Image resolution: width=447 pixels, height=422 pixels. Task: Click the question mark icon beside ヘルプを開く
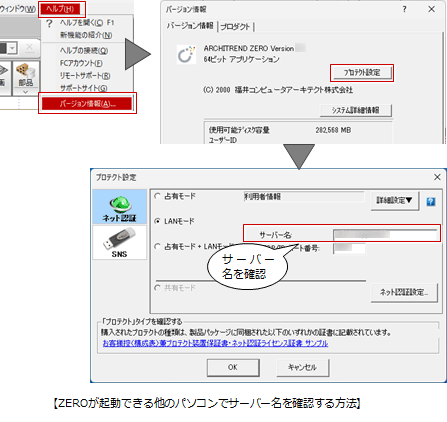49,23
